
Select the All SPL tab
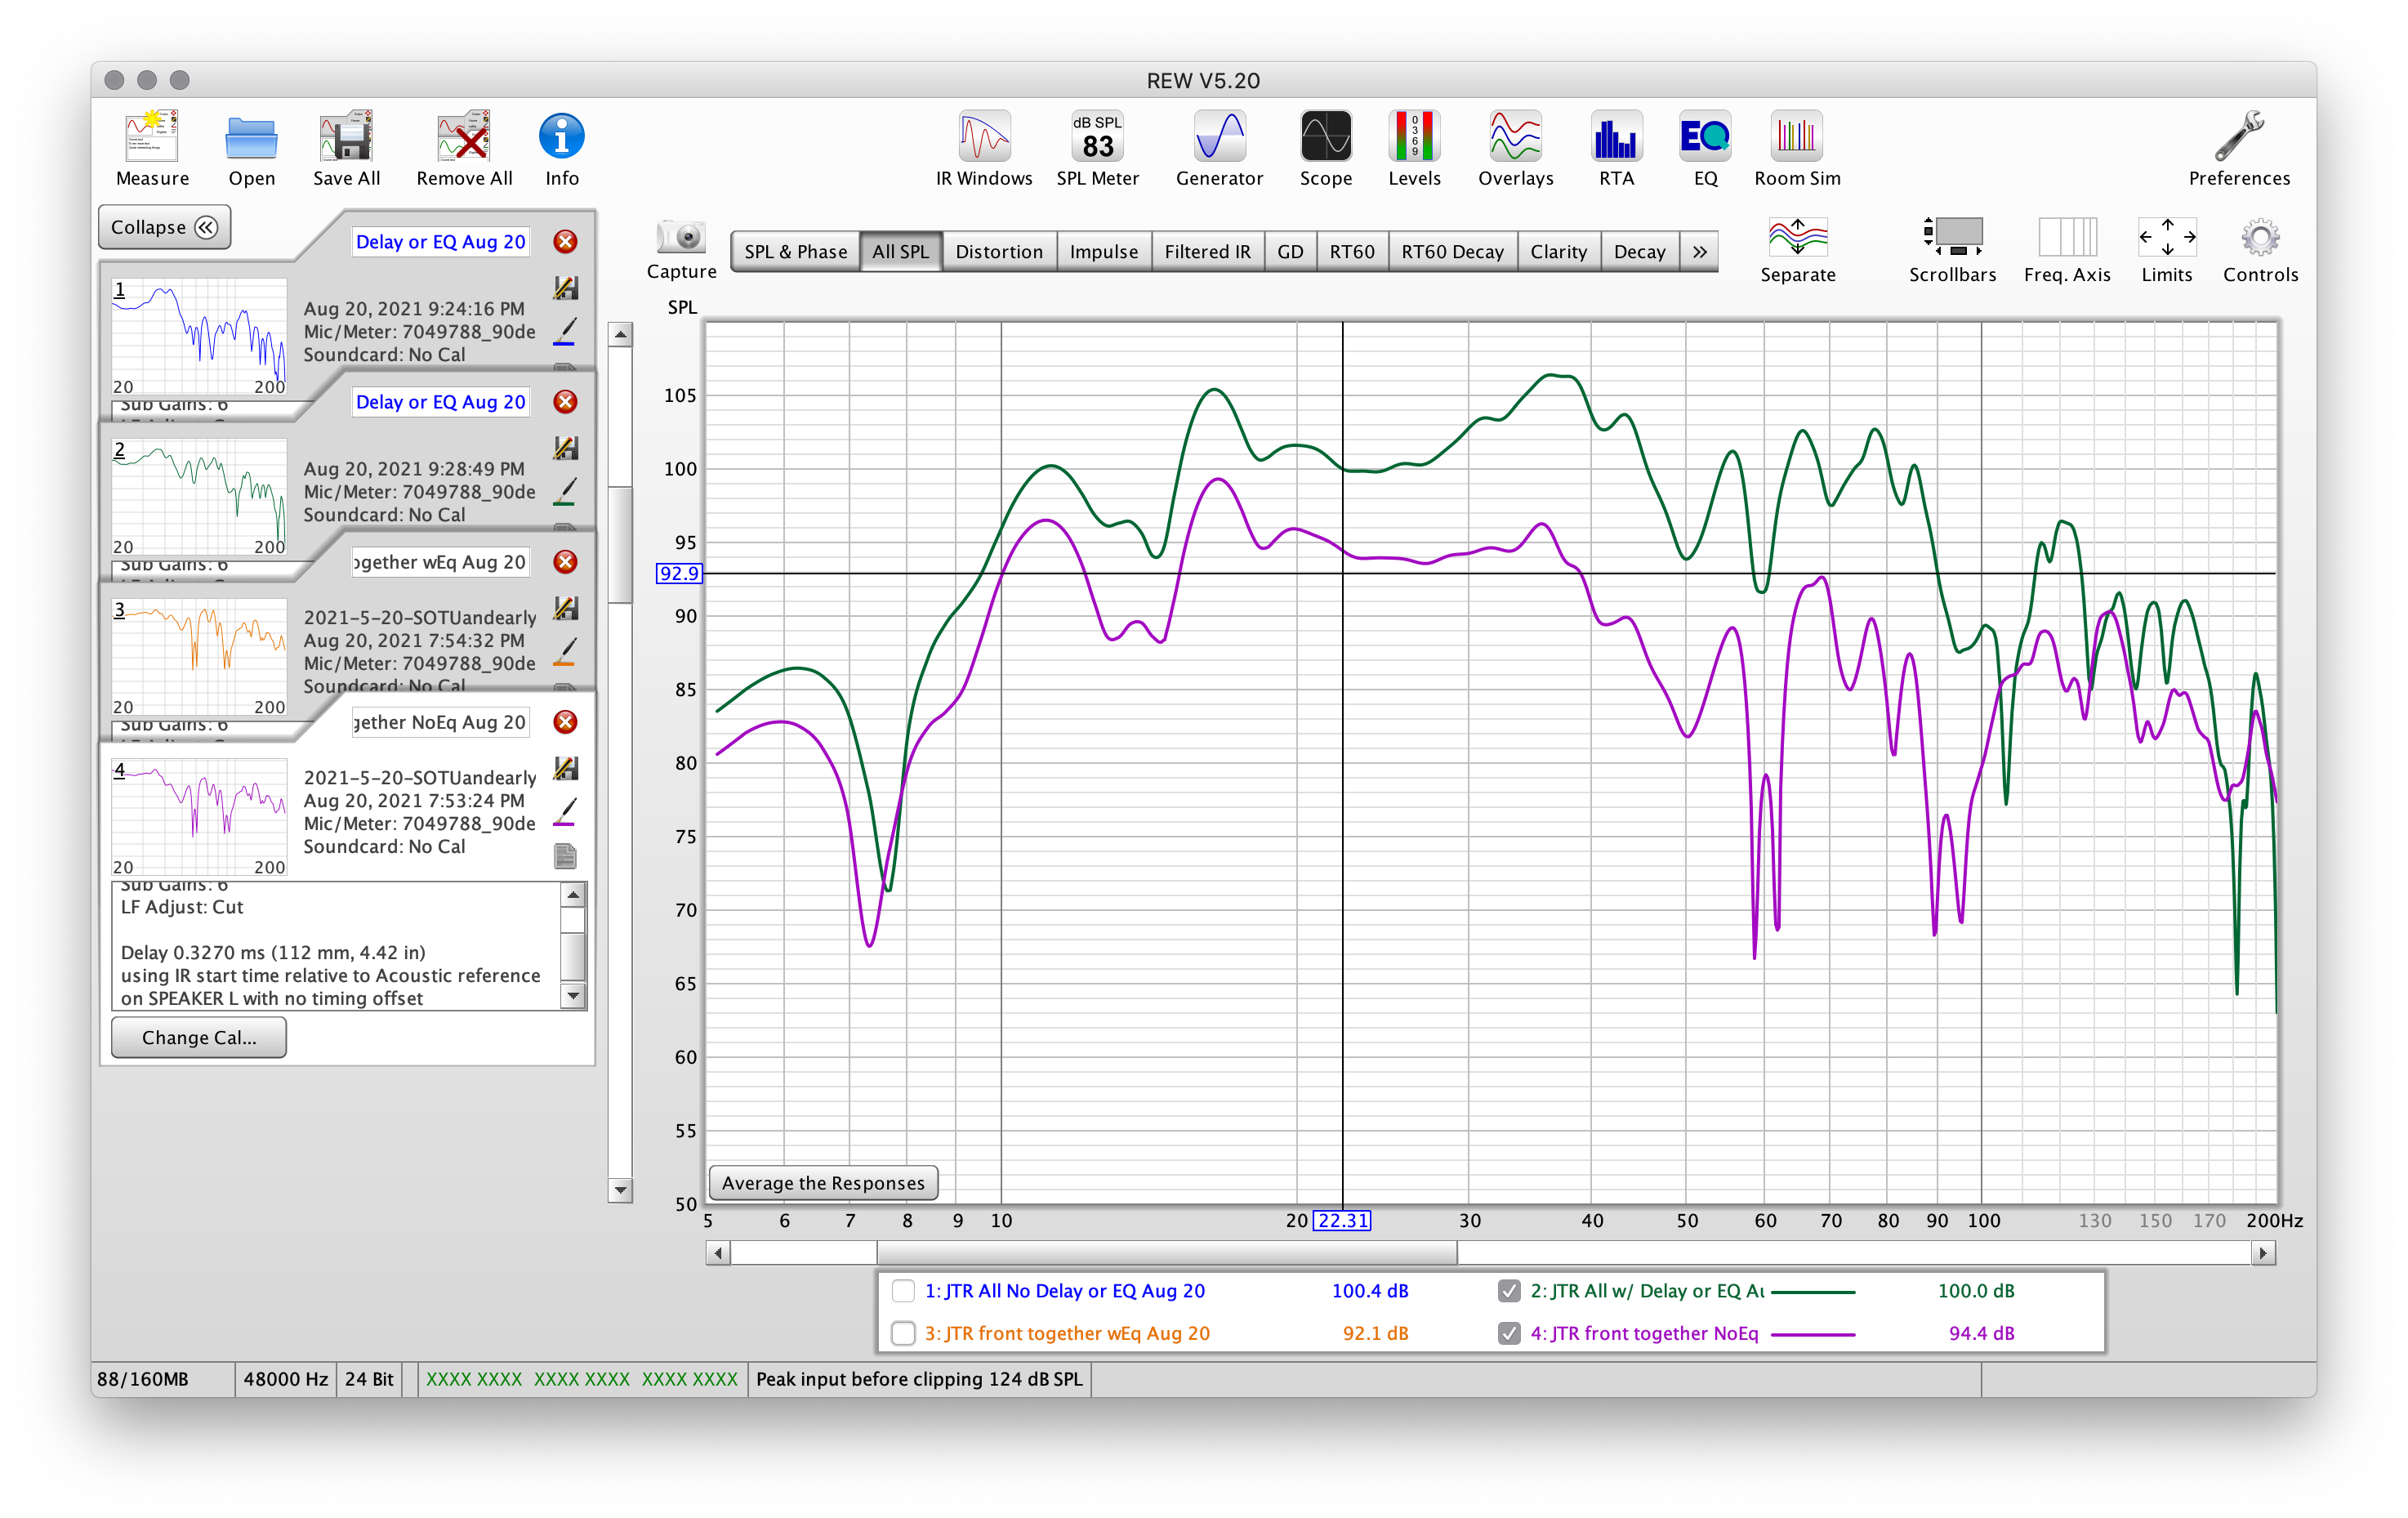pos(900,252)
